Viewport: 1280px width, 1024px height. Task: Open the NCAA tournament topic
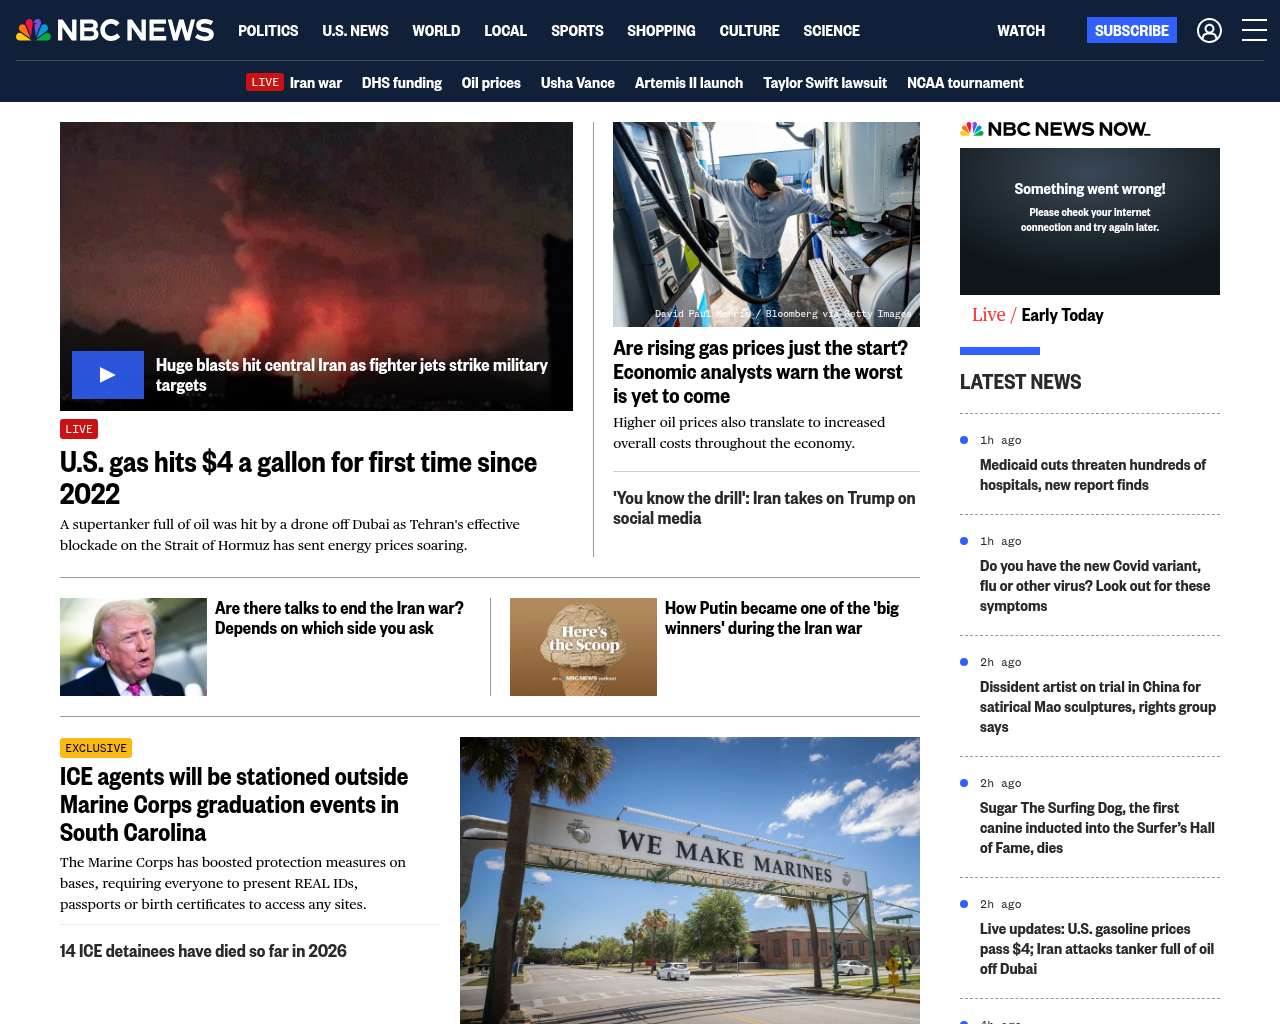965,83
